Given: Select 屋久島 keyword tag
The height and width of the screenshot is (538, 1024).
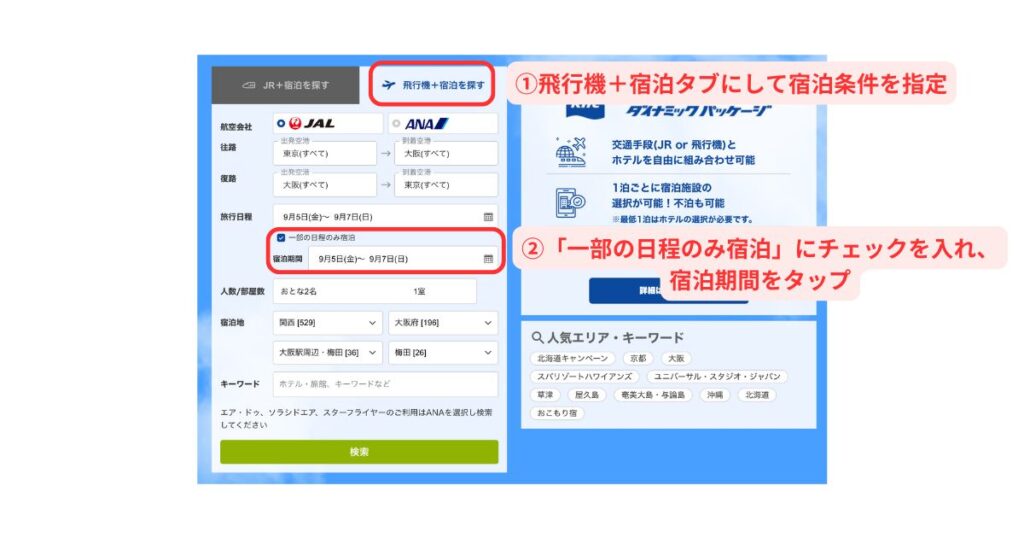Looking at the screenshot, I should (x=587, y=395).
